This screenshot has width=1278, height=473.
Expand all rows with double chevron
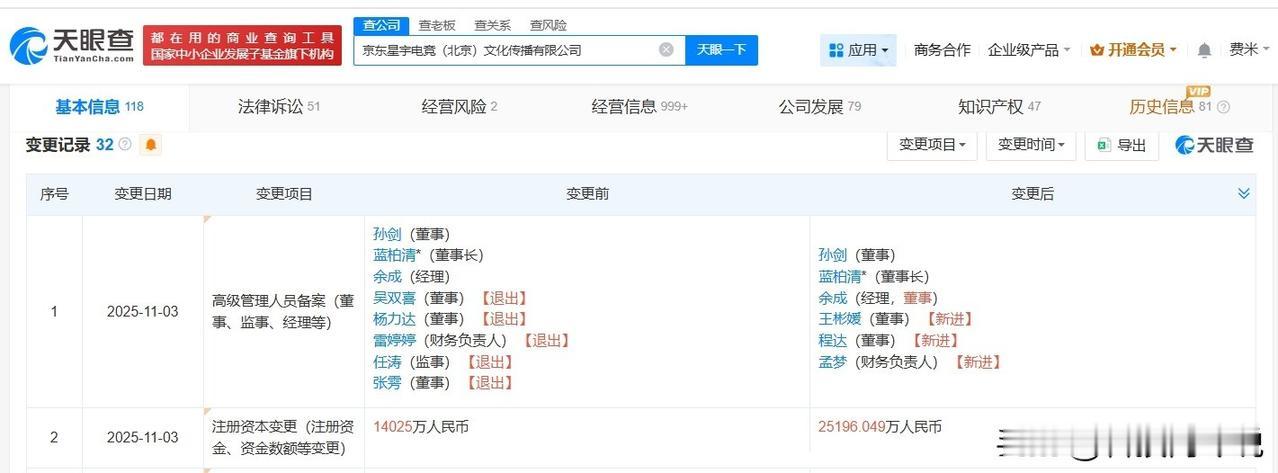point(1244,194)
